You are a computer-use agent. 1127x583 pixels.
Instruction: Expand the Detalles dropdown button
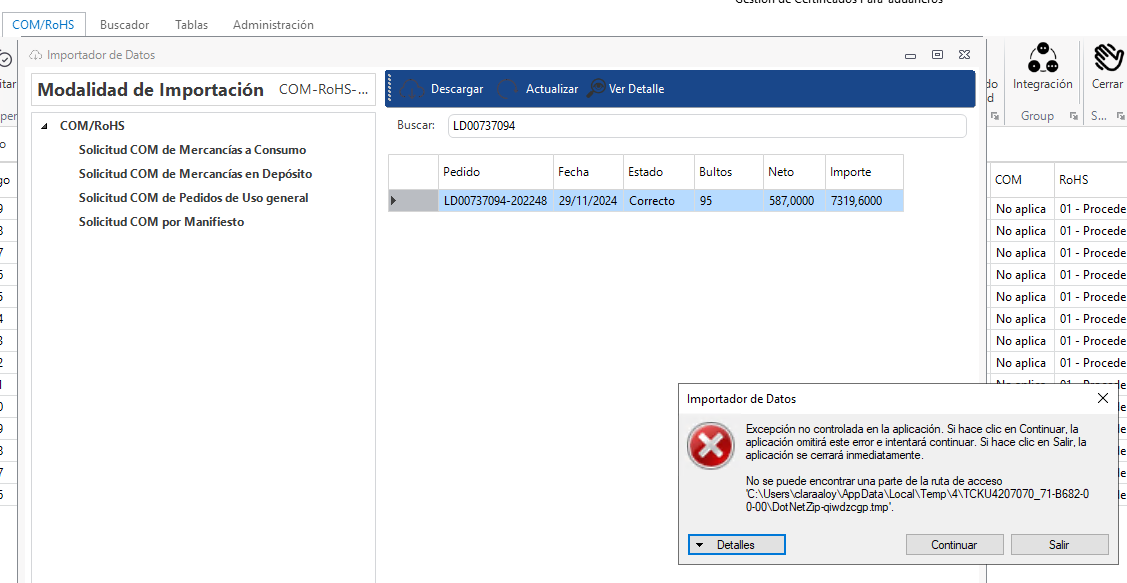pyautogui.click(x=736, y=545)
